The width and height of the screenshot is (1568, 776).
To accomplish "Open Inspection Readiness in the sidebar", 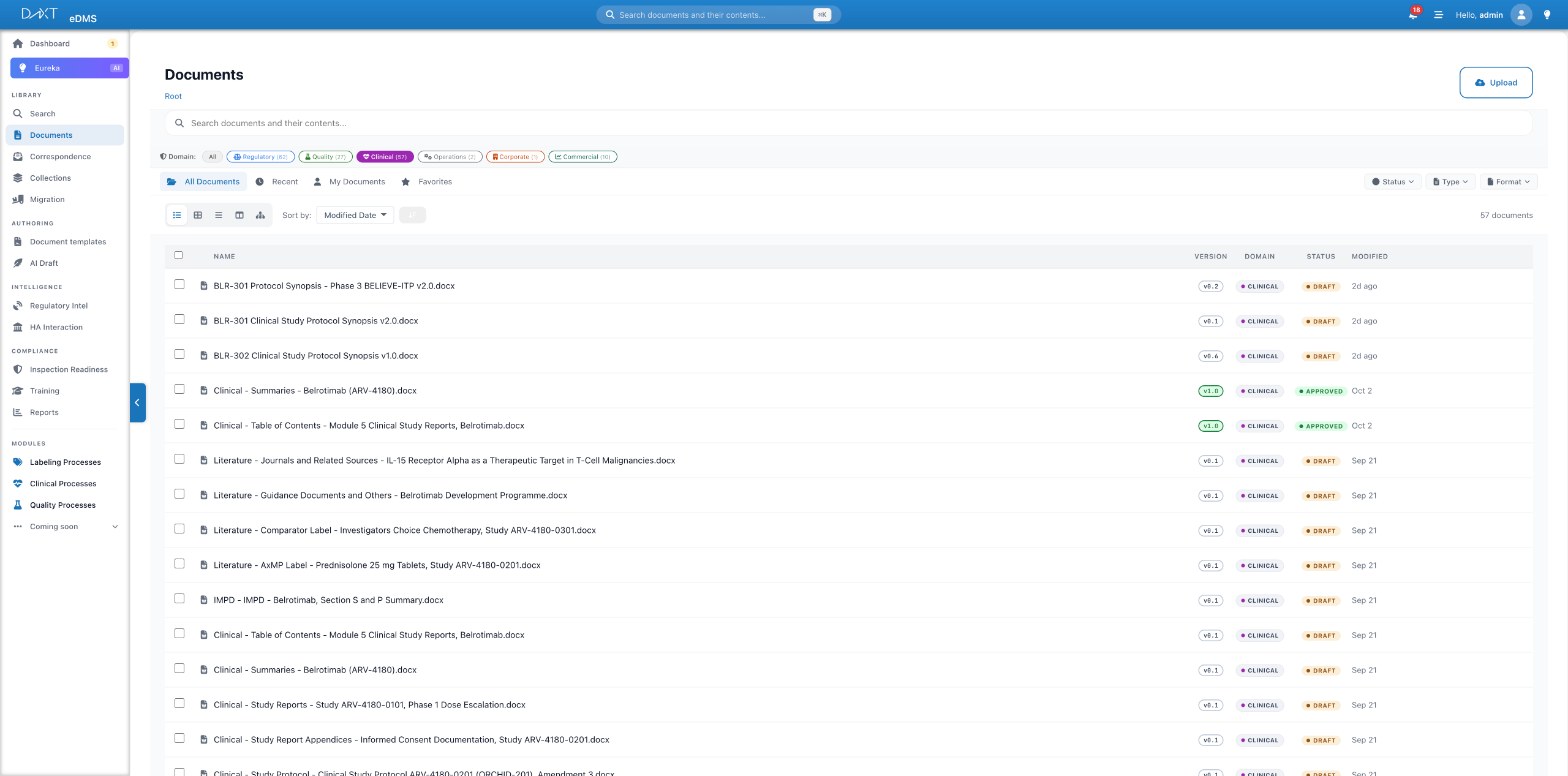I will point(65,369).
